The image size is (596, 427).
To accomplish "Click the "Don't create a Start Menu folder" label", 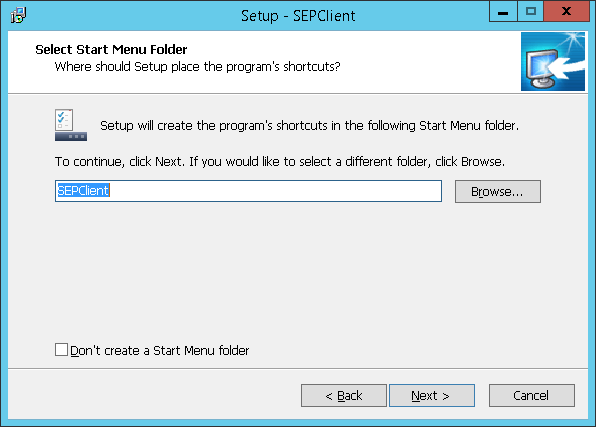I will (x=160, y=351).
